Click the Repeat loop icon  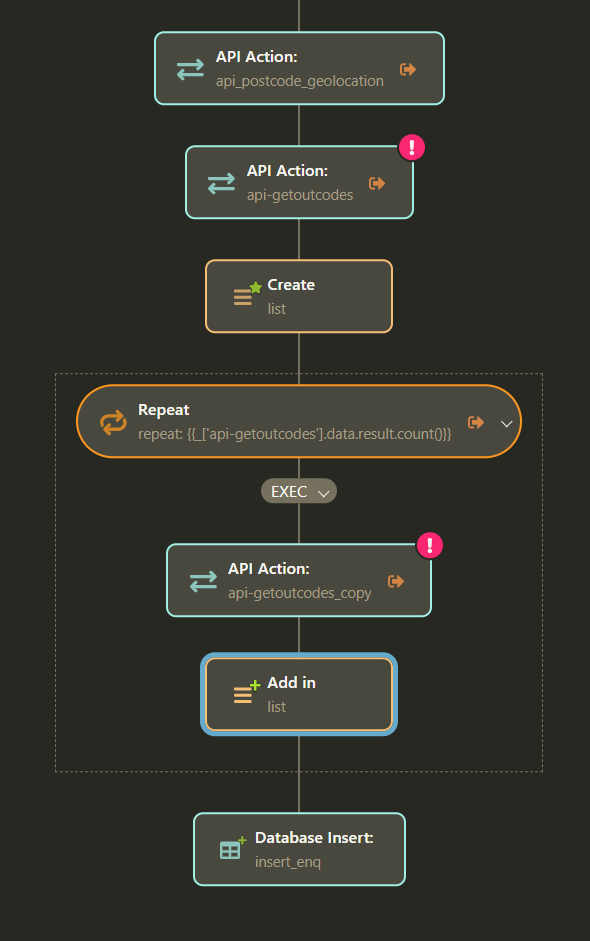113,422
